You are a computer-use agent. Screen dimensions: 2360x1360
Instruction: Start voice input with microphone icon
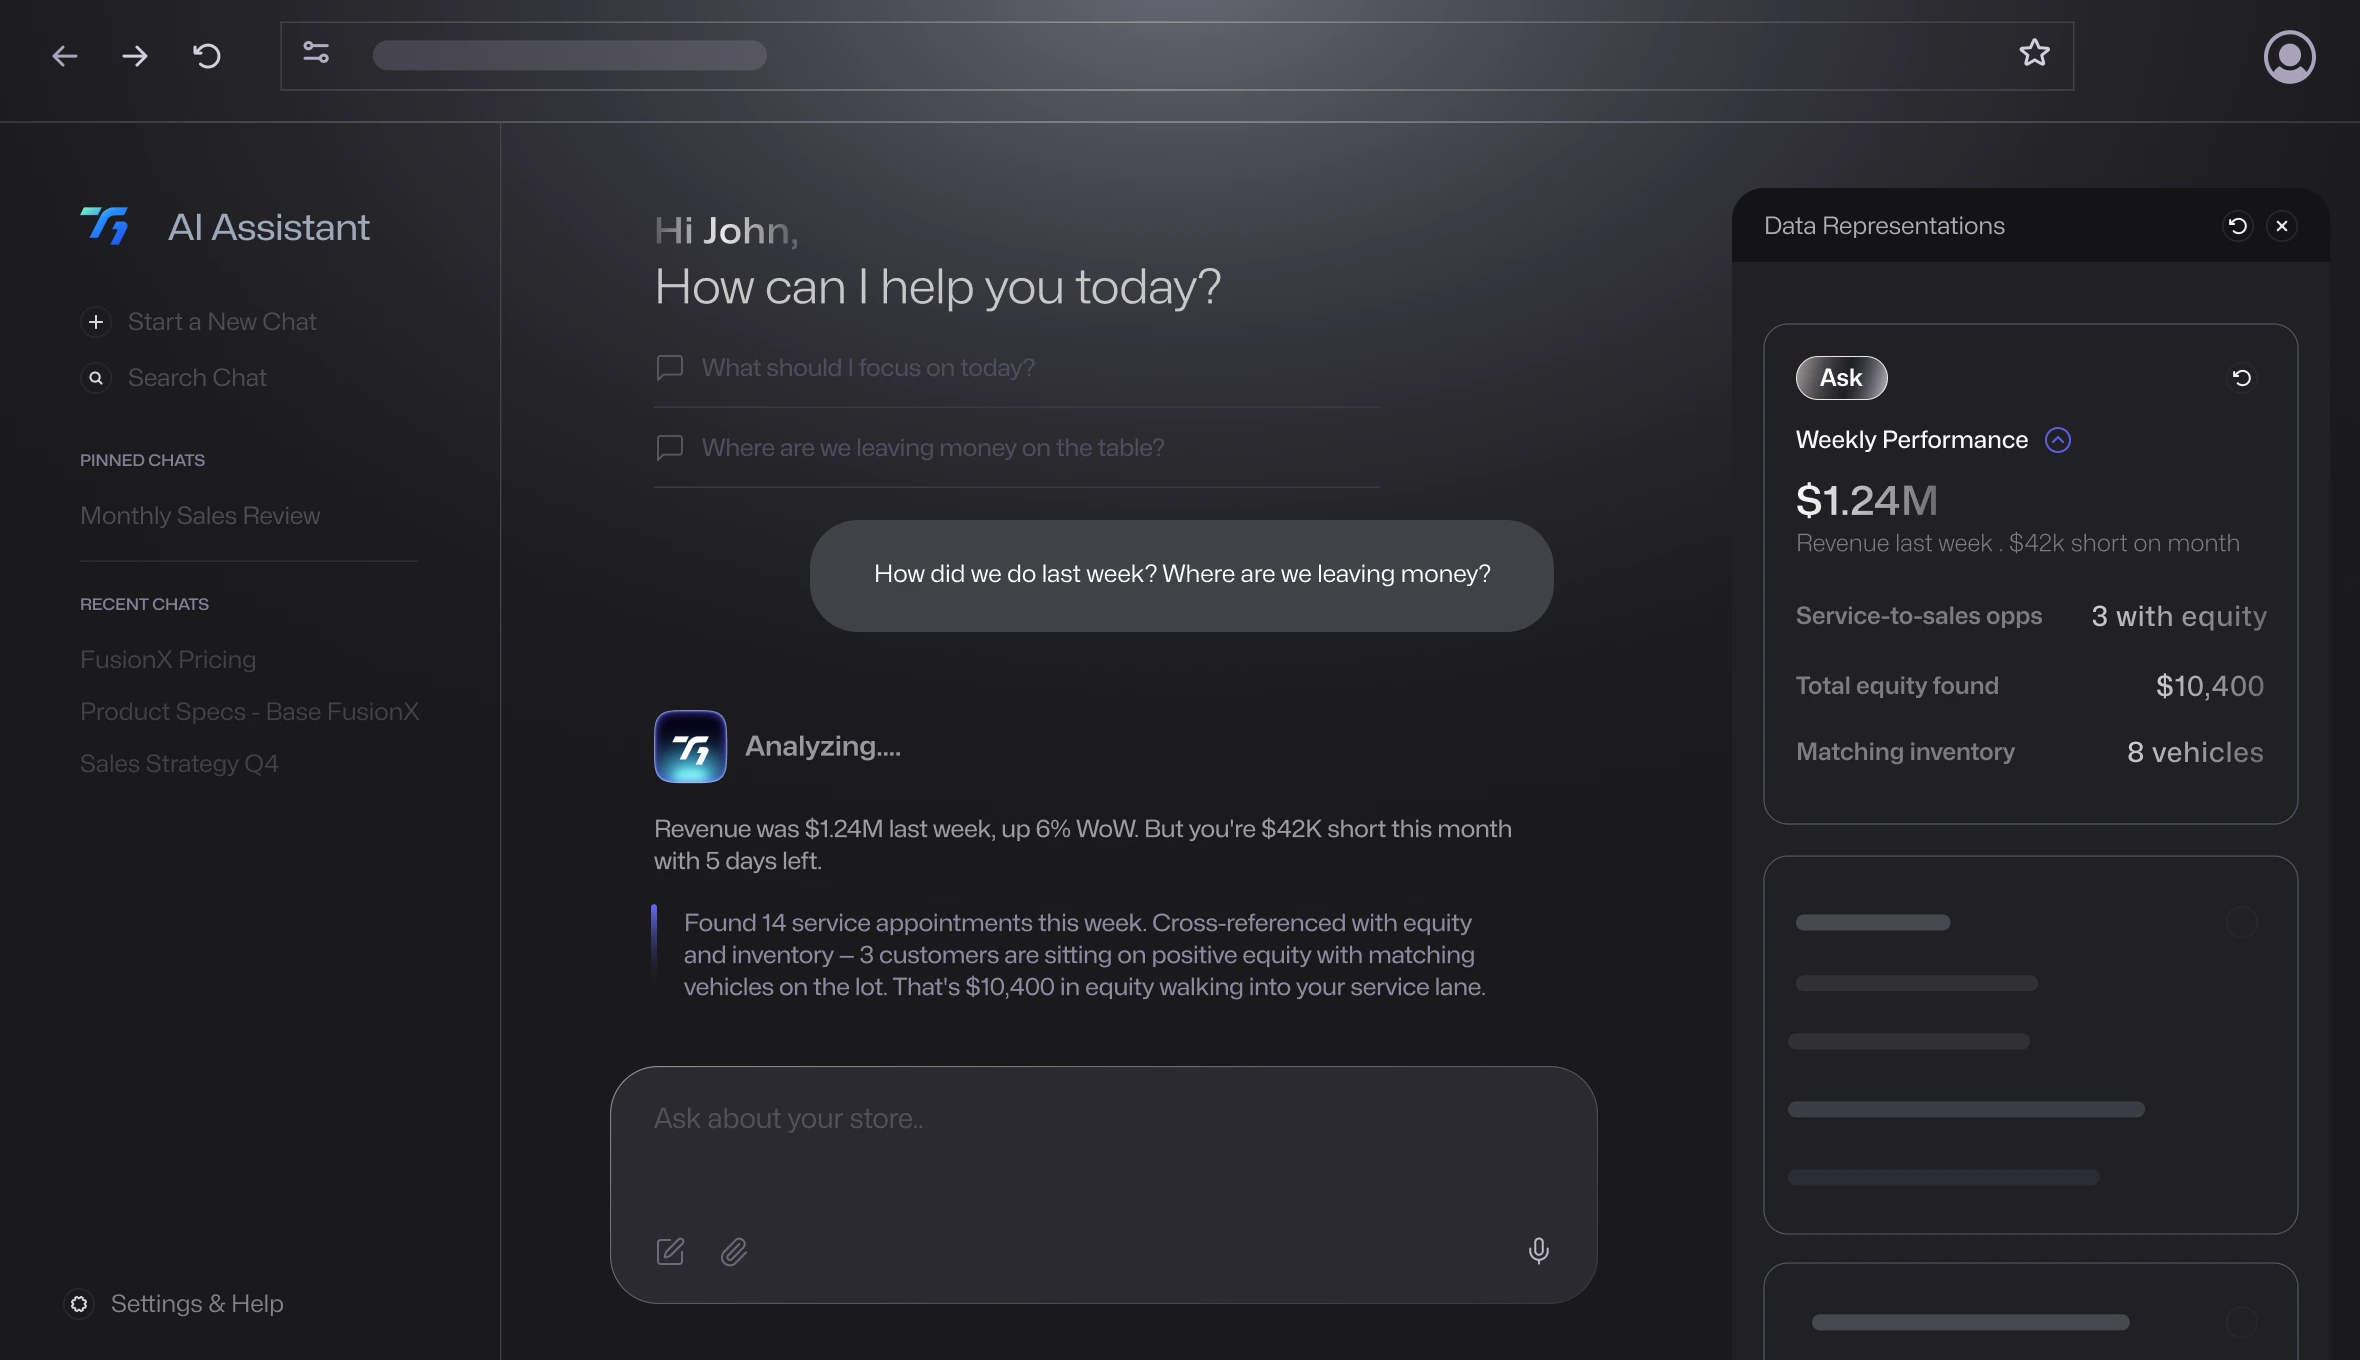[1539, 1250]
